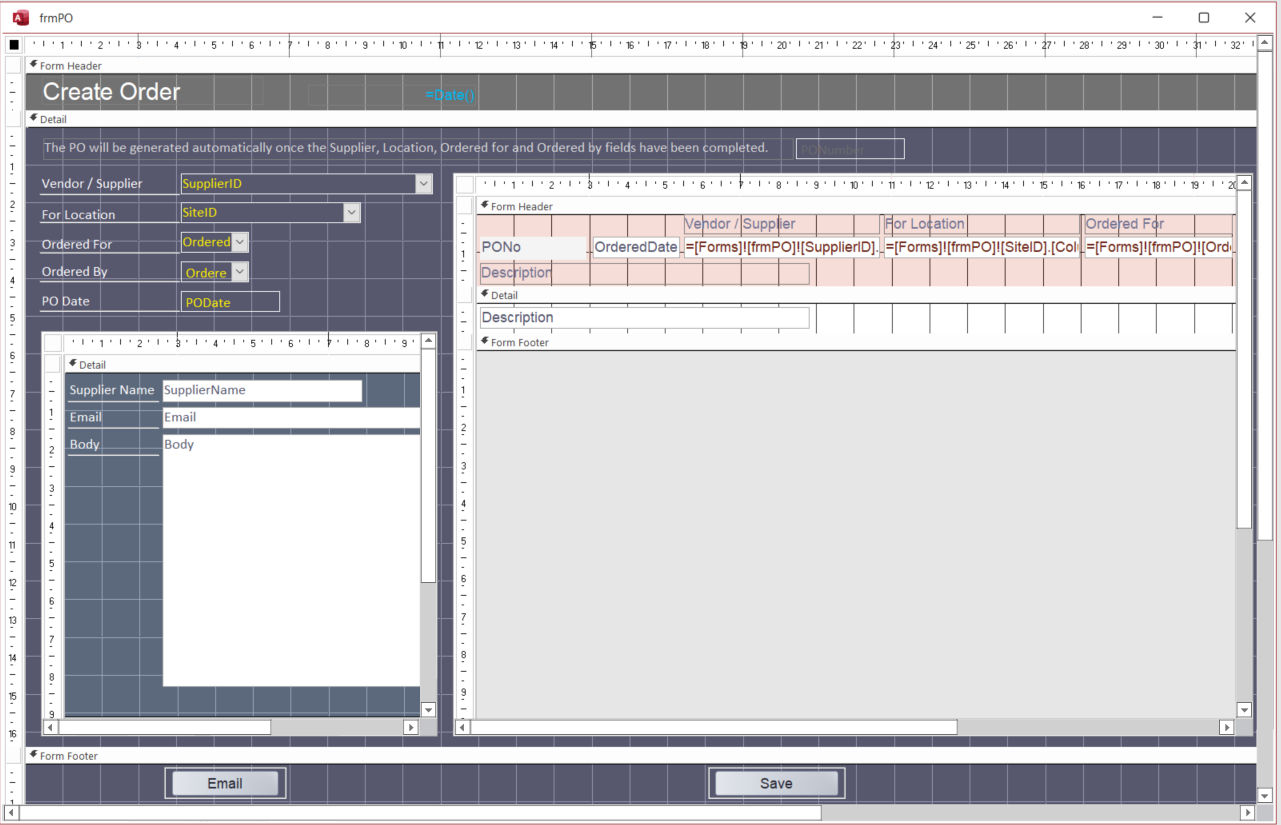Select the large Body text box

[291, 560]
